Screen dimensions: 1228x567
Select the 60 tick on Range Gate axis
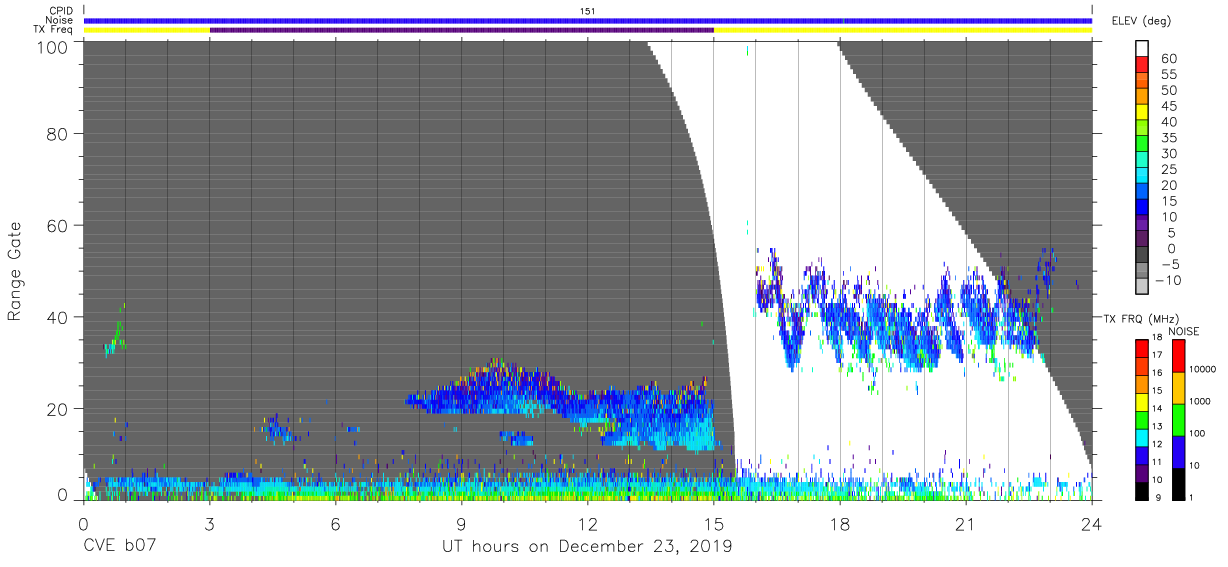pos(57,226)
